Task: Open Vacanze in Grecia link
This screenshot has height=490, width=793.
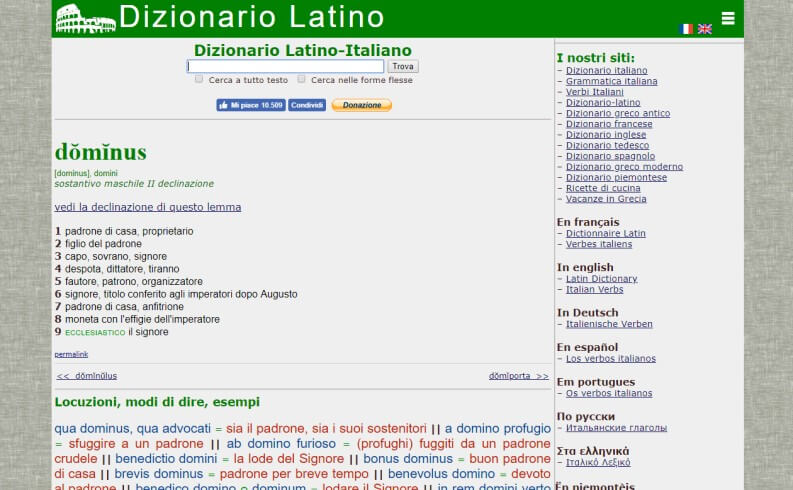Action: pyautogui.click(x=606, y=198)
